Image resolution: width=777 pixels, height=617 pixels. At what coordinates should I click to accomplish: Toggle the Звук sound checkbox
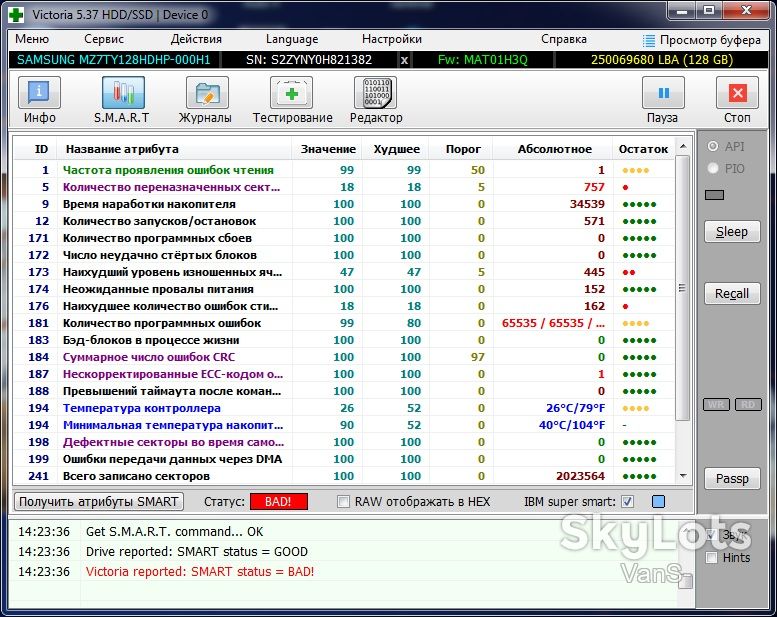click(x=712, y=535)
